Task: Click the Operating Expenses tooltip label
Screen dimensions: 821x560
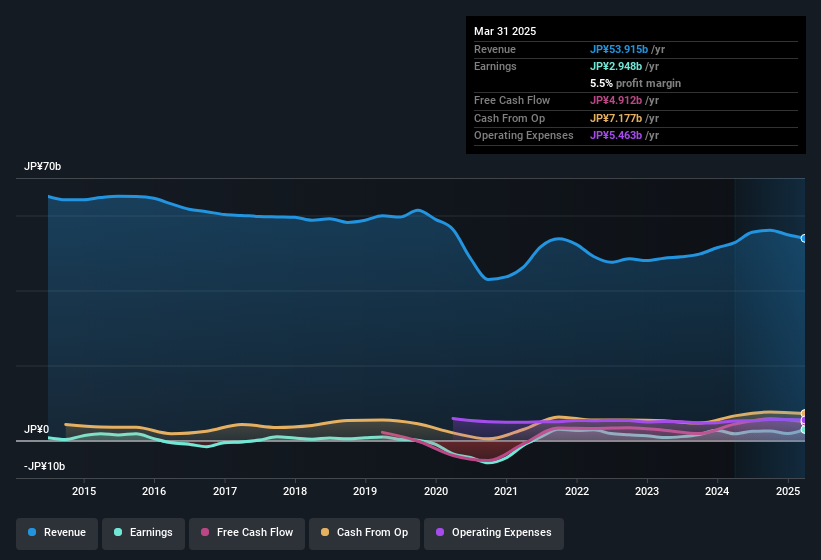Action: [x=524, y=136]
